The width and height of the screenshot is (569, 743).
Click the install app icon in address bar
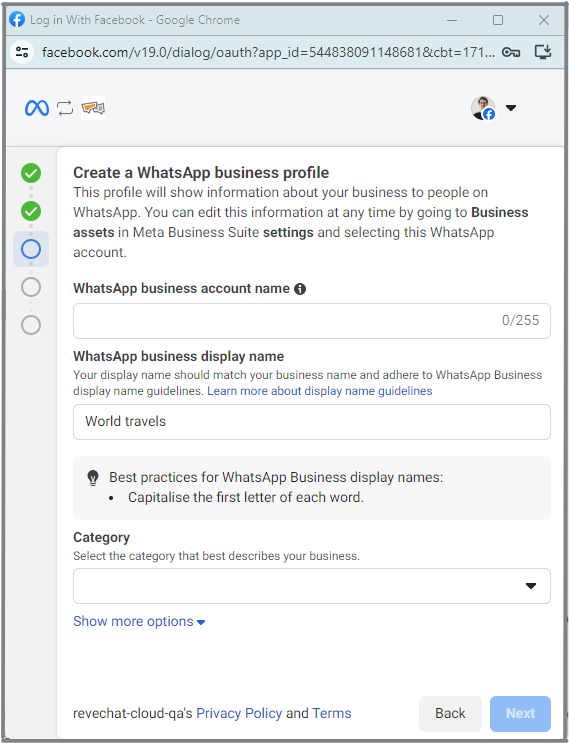tap(543, 52)
